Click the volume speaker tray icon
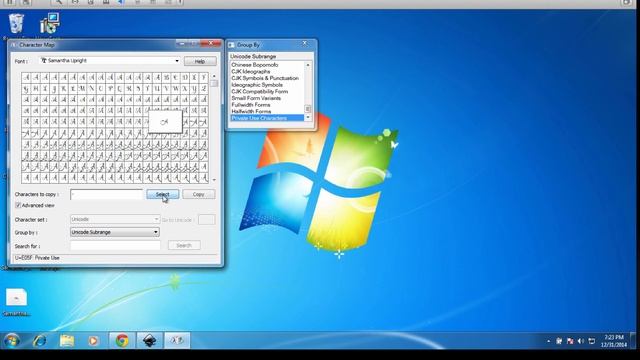This screenshot has width=640, height=360. tap(581, 341)
